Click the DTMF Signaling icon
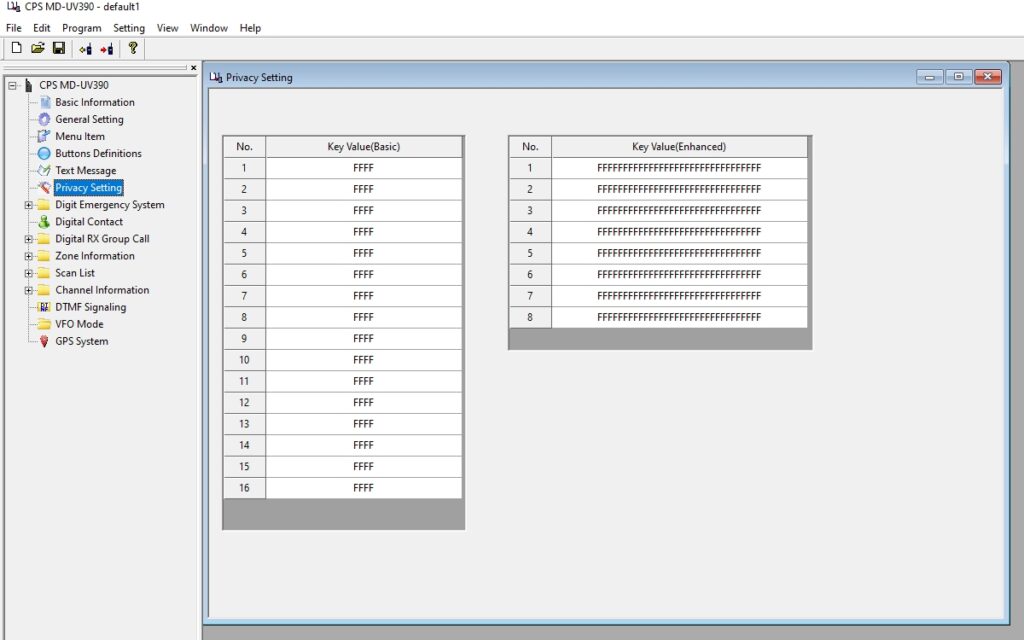This screenshot has width=1024, height=640. point(88,307)
